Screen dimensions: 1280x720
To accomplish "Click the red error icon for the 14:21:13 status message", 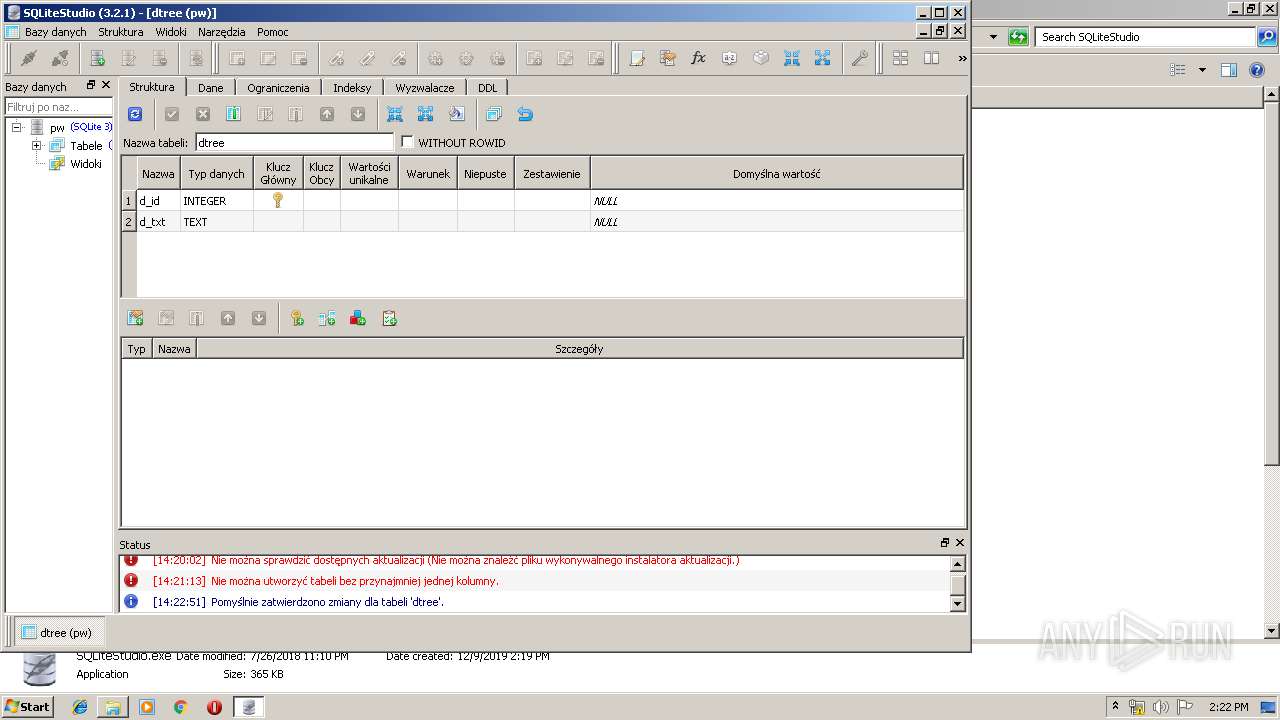I will (130, 580).
